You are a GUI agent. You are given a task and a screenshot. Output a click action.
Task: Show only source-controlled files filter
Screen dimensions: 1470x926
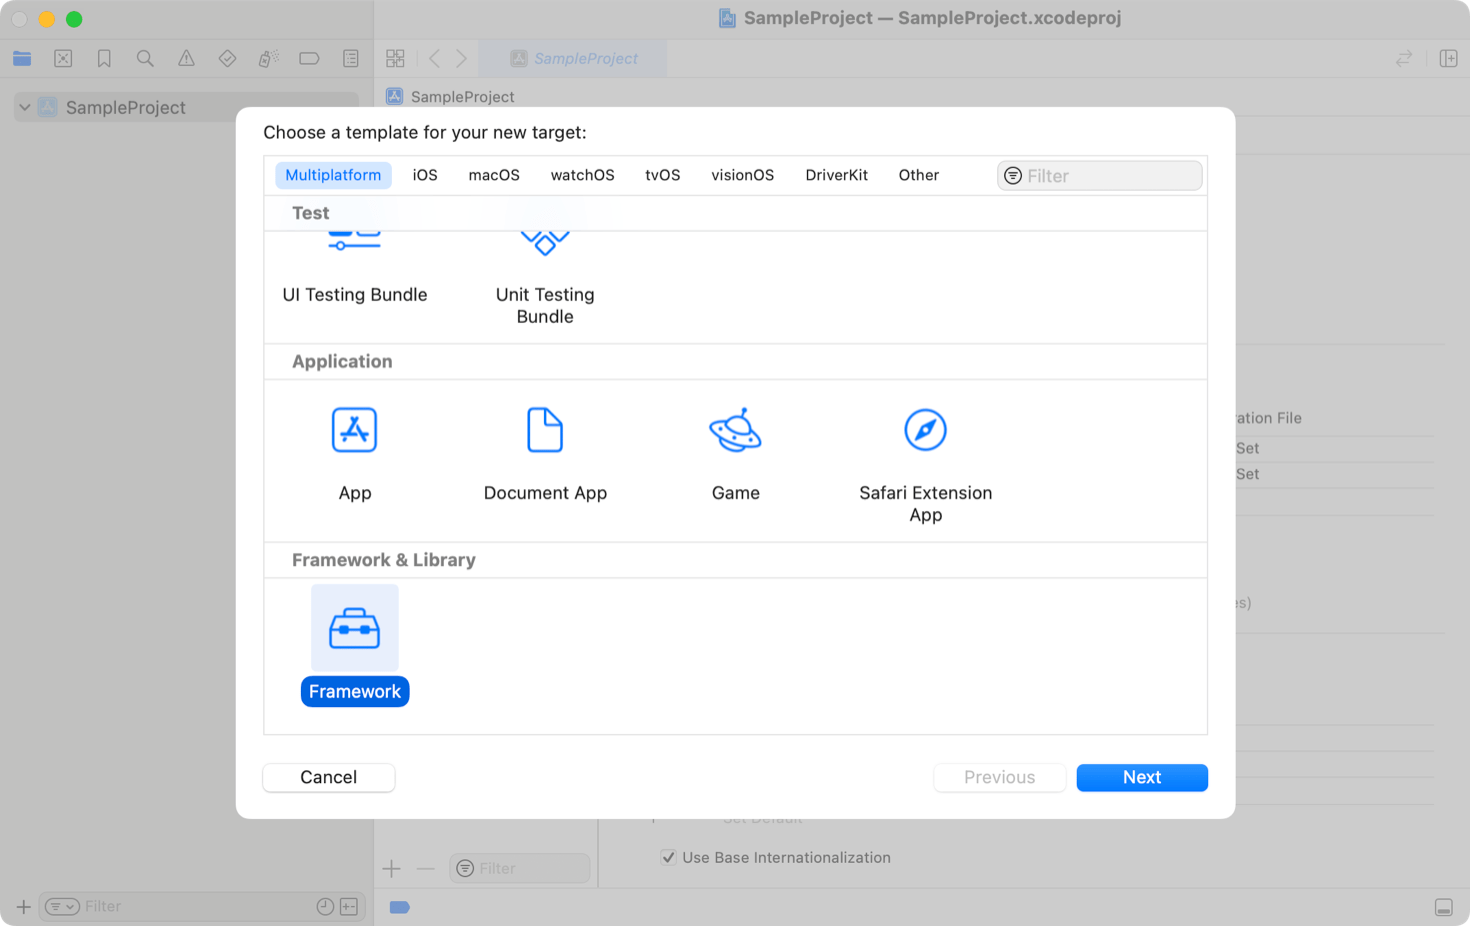[349, 907]
